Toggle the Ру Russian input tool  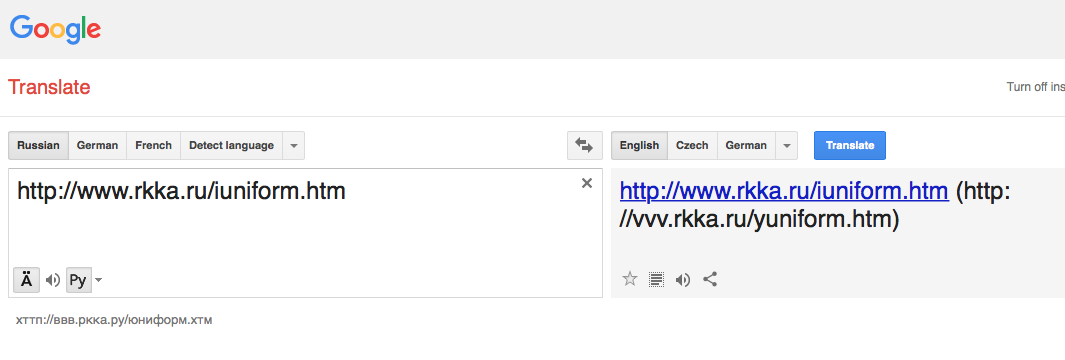[79, 280]
